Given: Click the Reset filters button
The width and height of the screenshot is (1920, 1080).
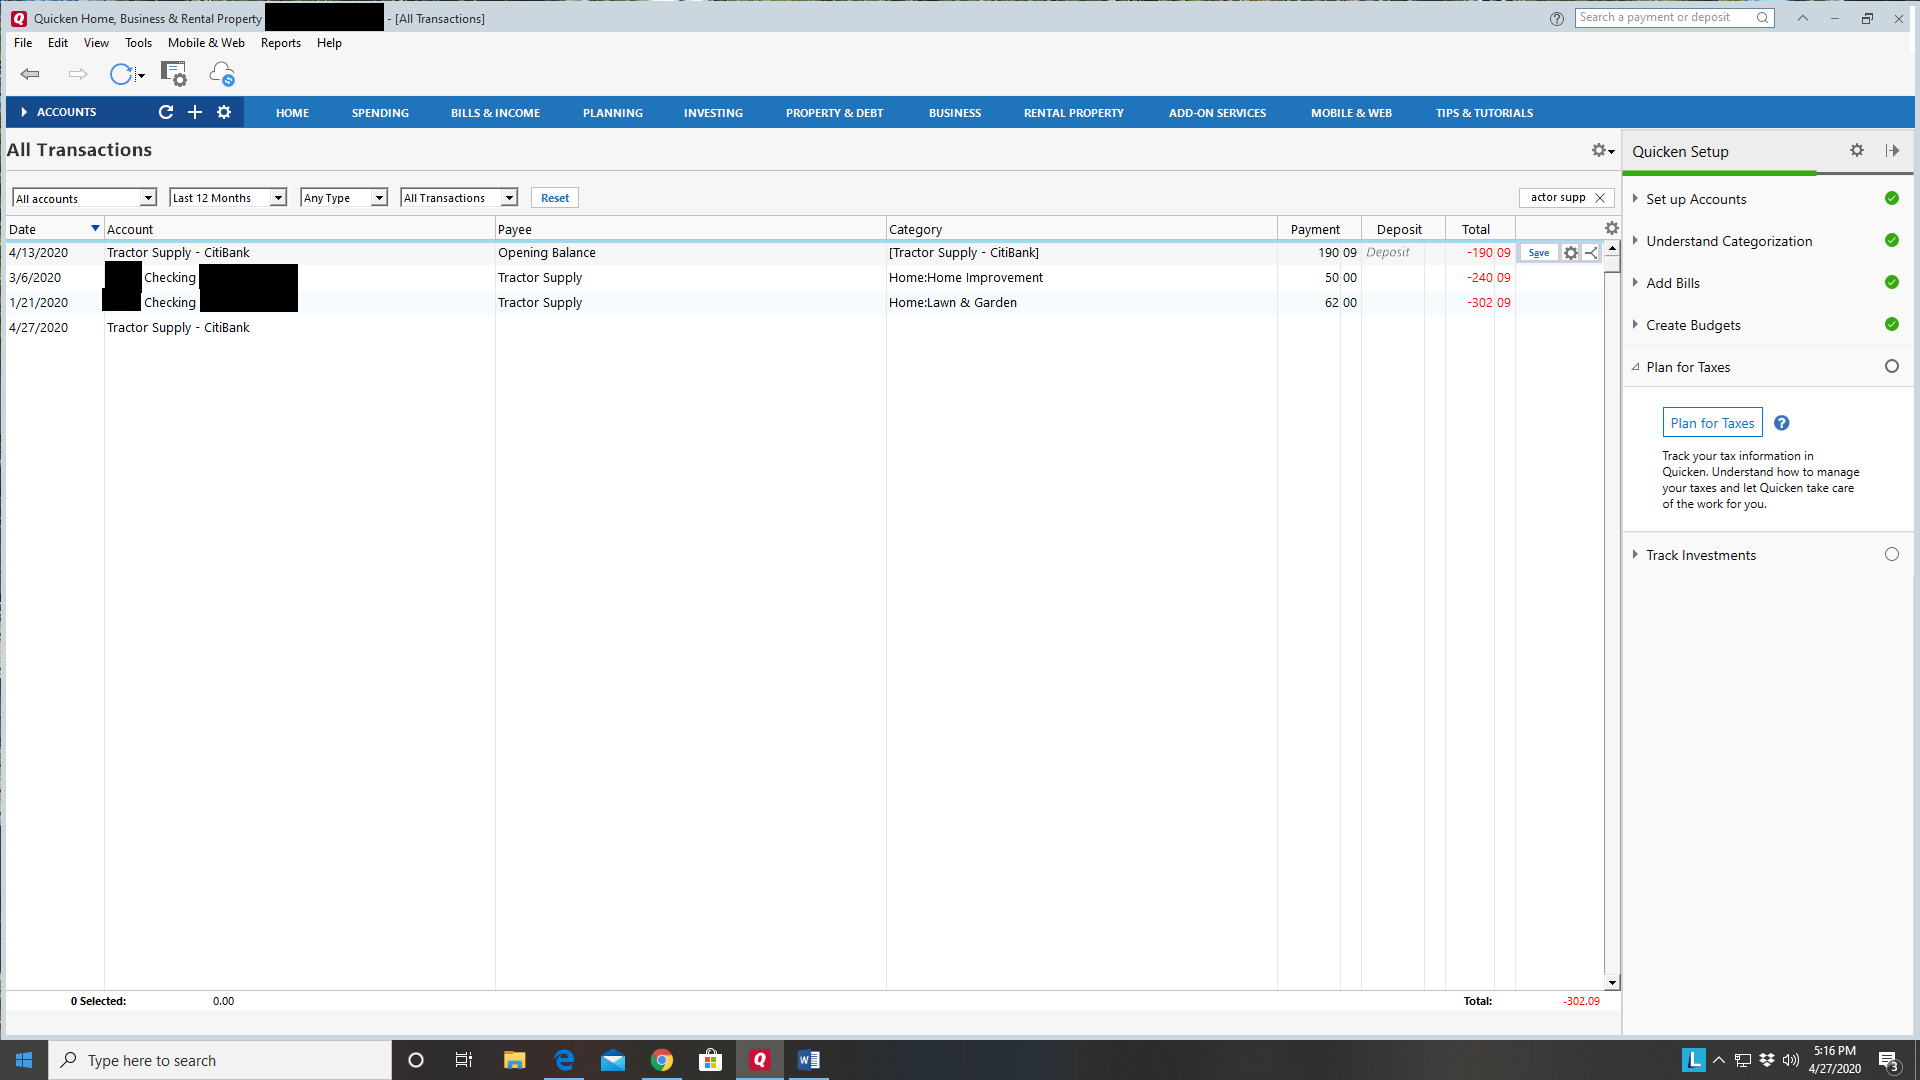Looking at the screenshot, I should [554, 198].
